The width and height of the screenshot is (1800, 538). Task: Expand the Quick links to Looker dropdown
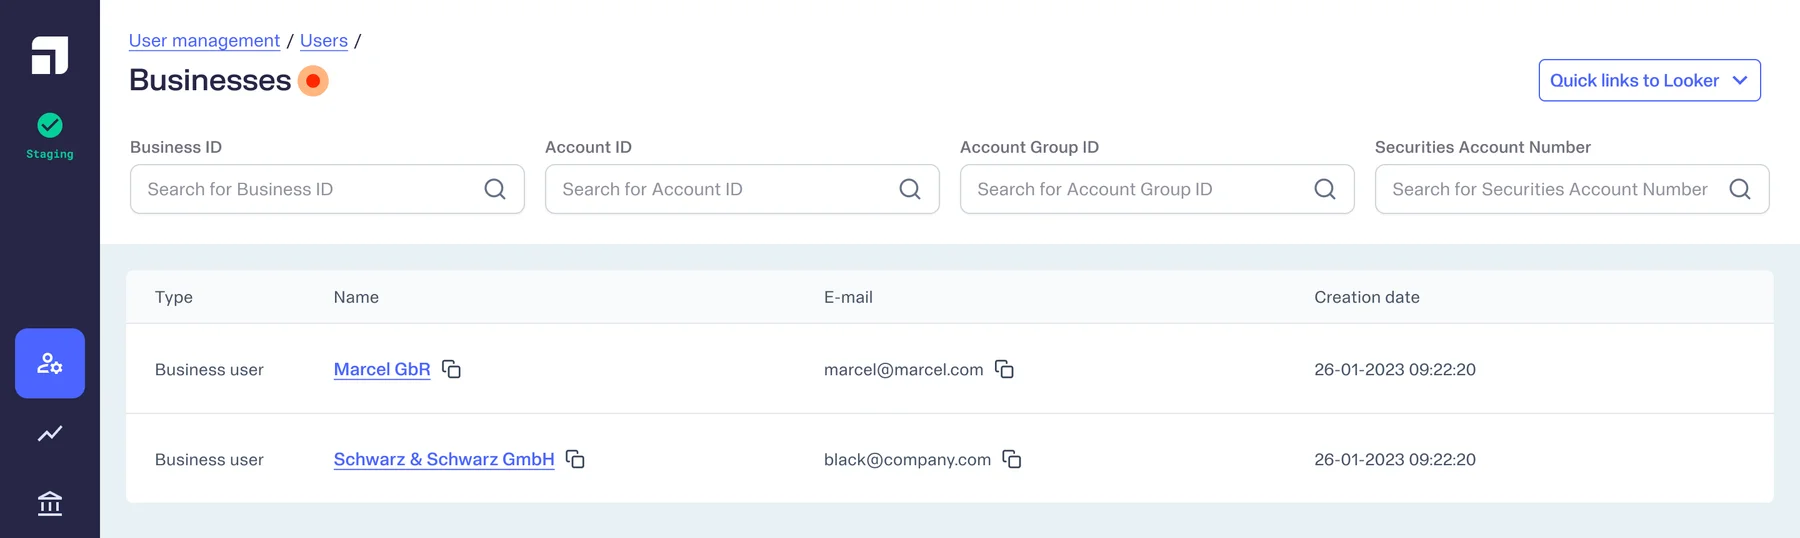1649,80
